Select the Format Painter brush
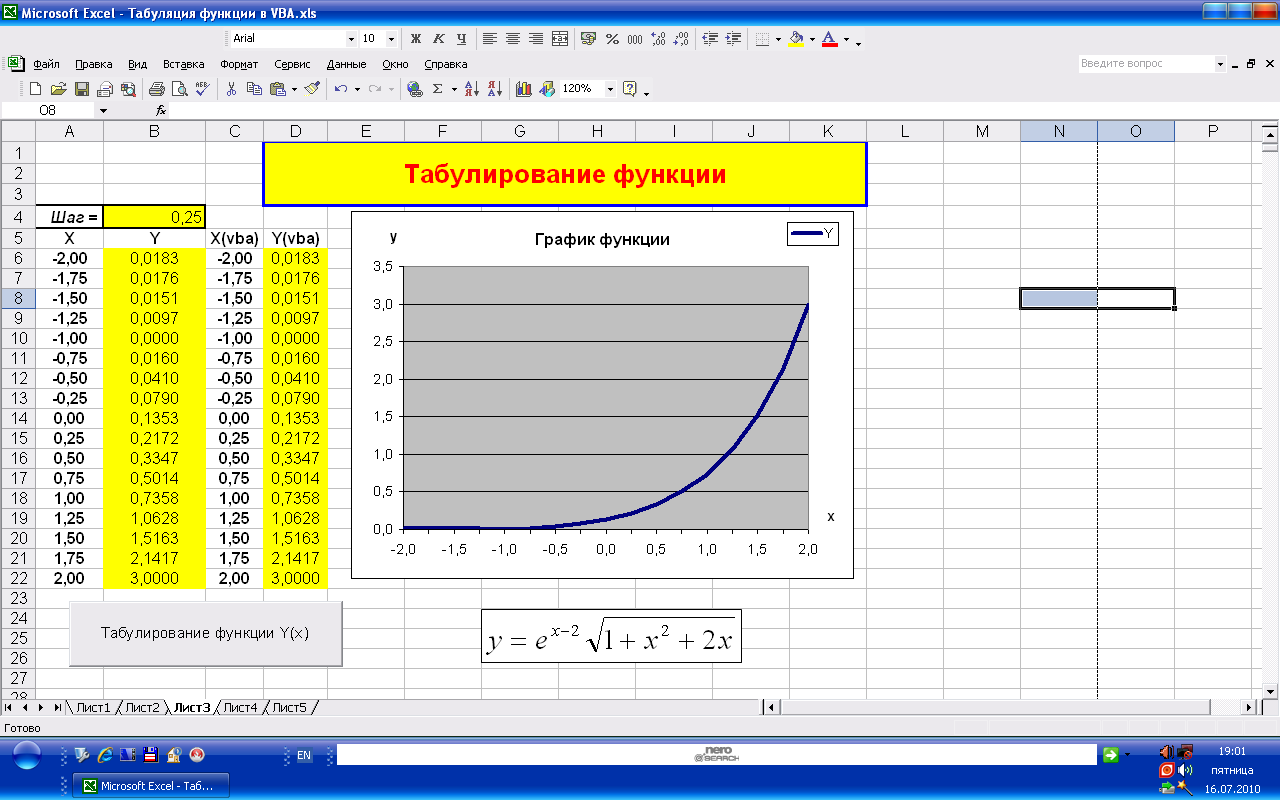Screen dimensions: 1280x800 (x=312, y=89)
